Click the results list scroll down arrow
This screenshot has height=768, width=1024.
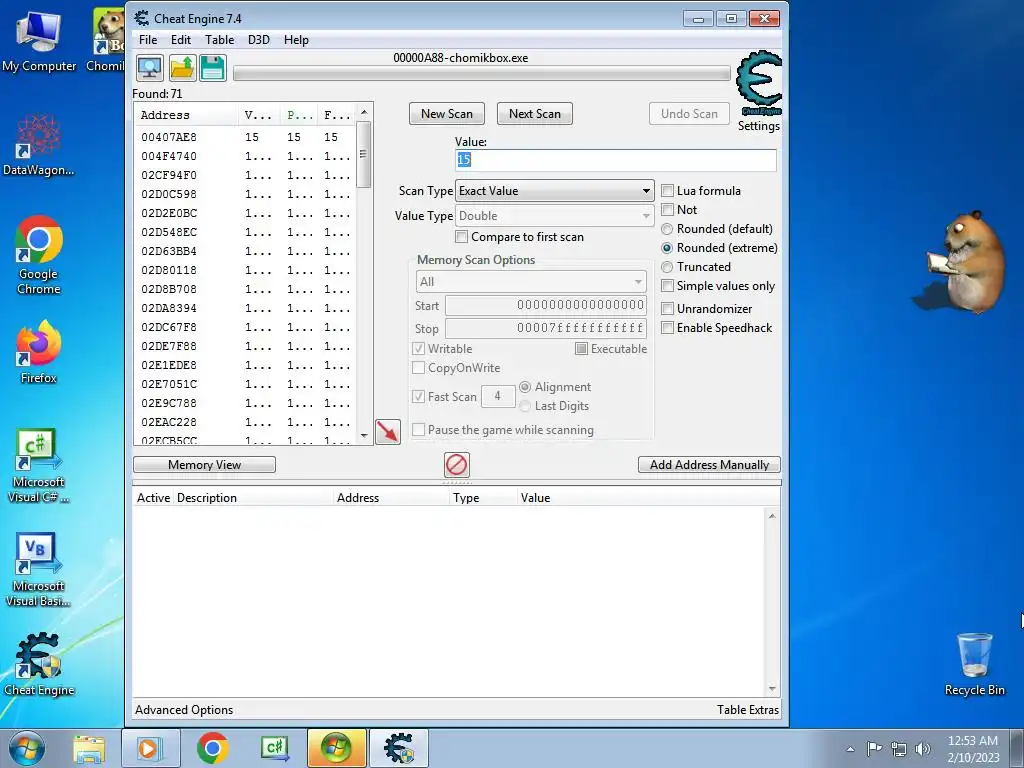pyautogui.click(x=364, y=436)
